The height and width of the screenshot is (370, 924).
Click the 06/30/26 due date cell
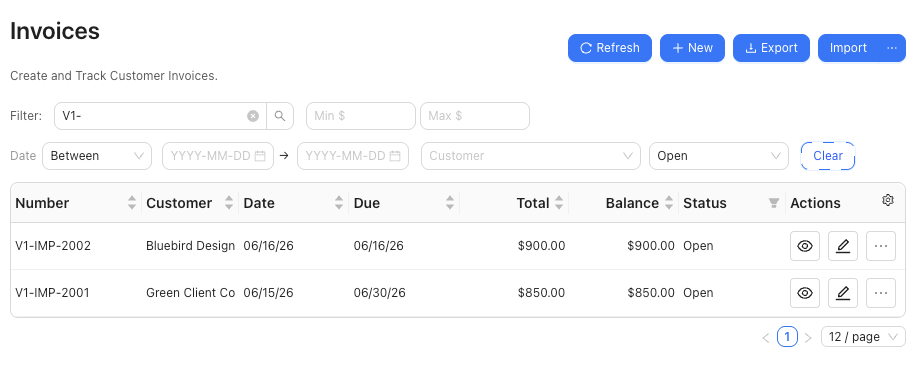380,293
